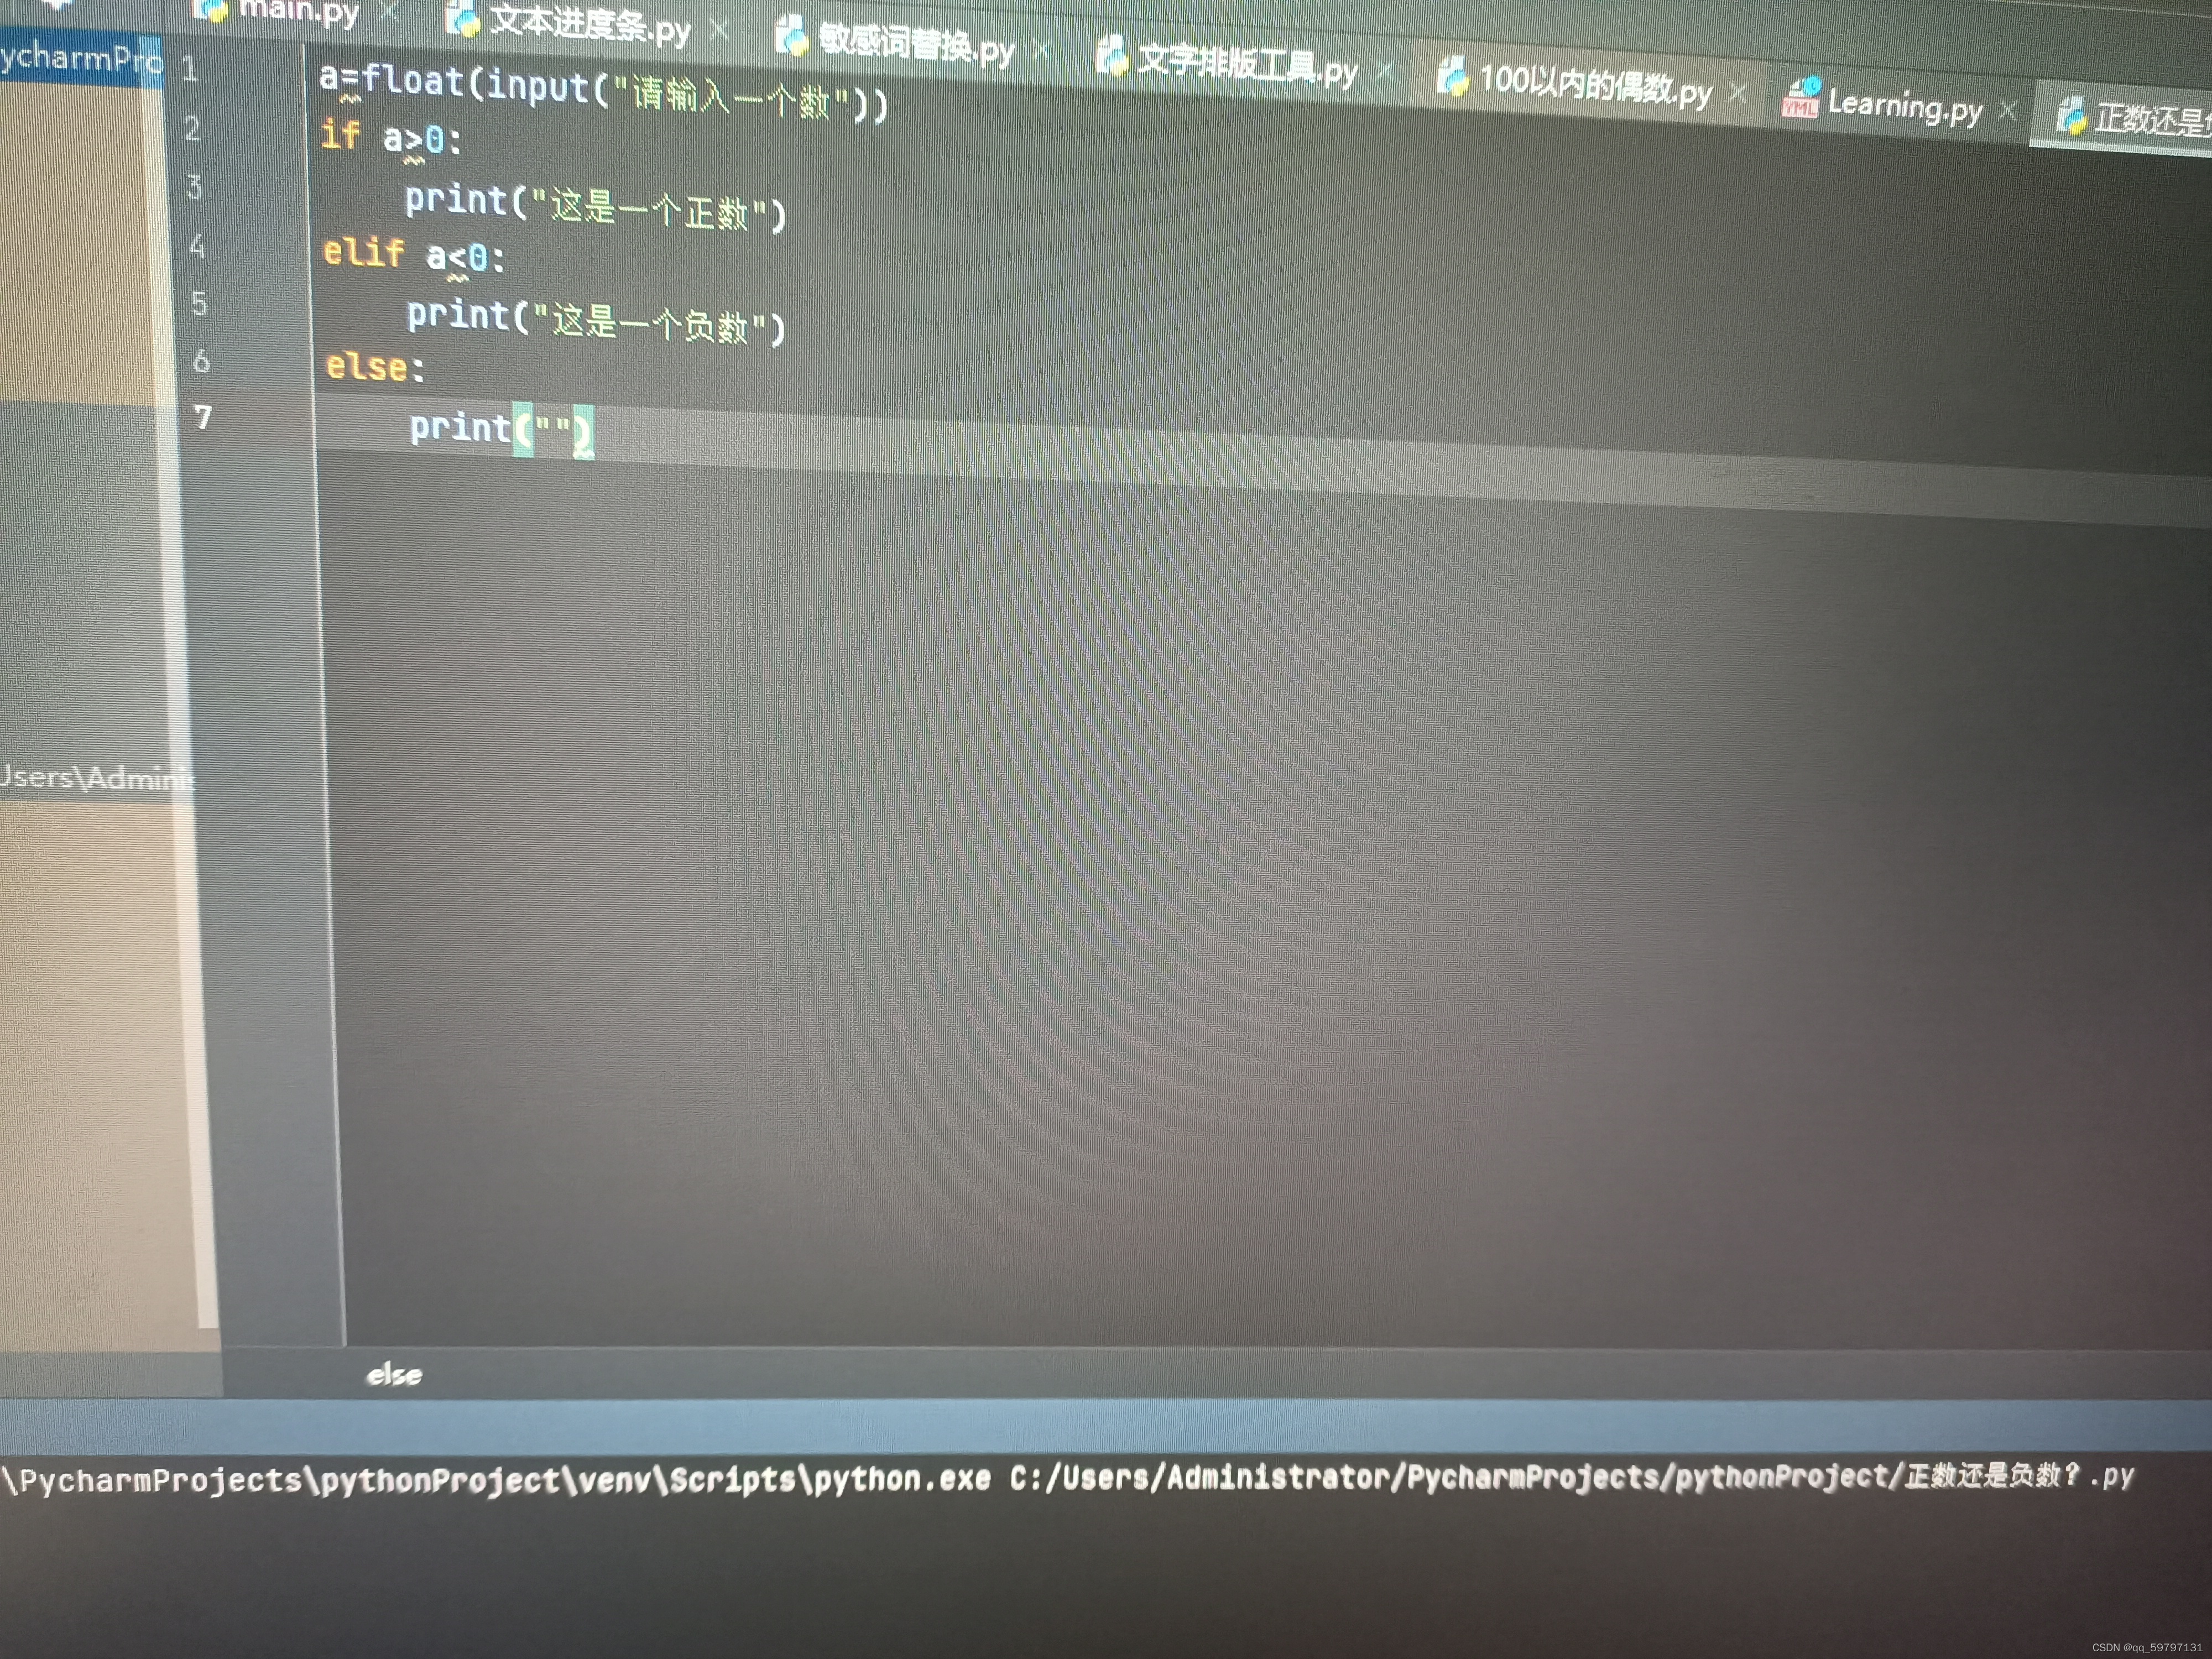Close the Learning.py editor tab

coord(2007,110)
